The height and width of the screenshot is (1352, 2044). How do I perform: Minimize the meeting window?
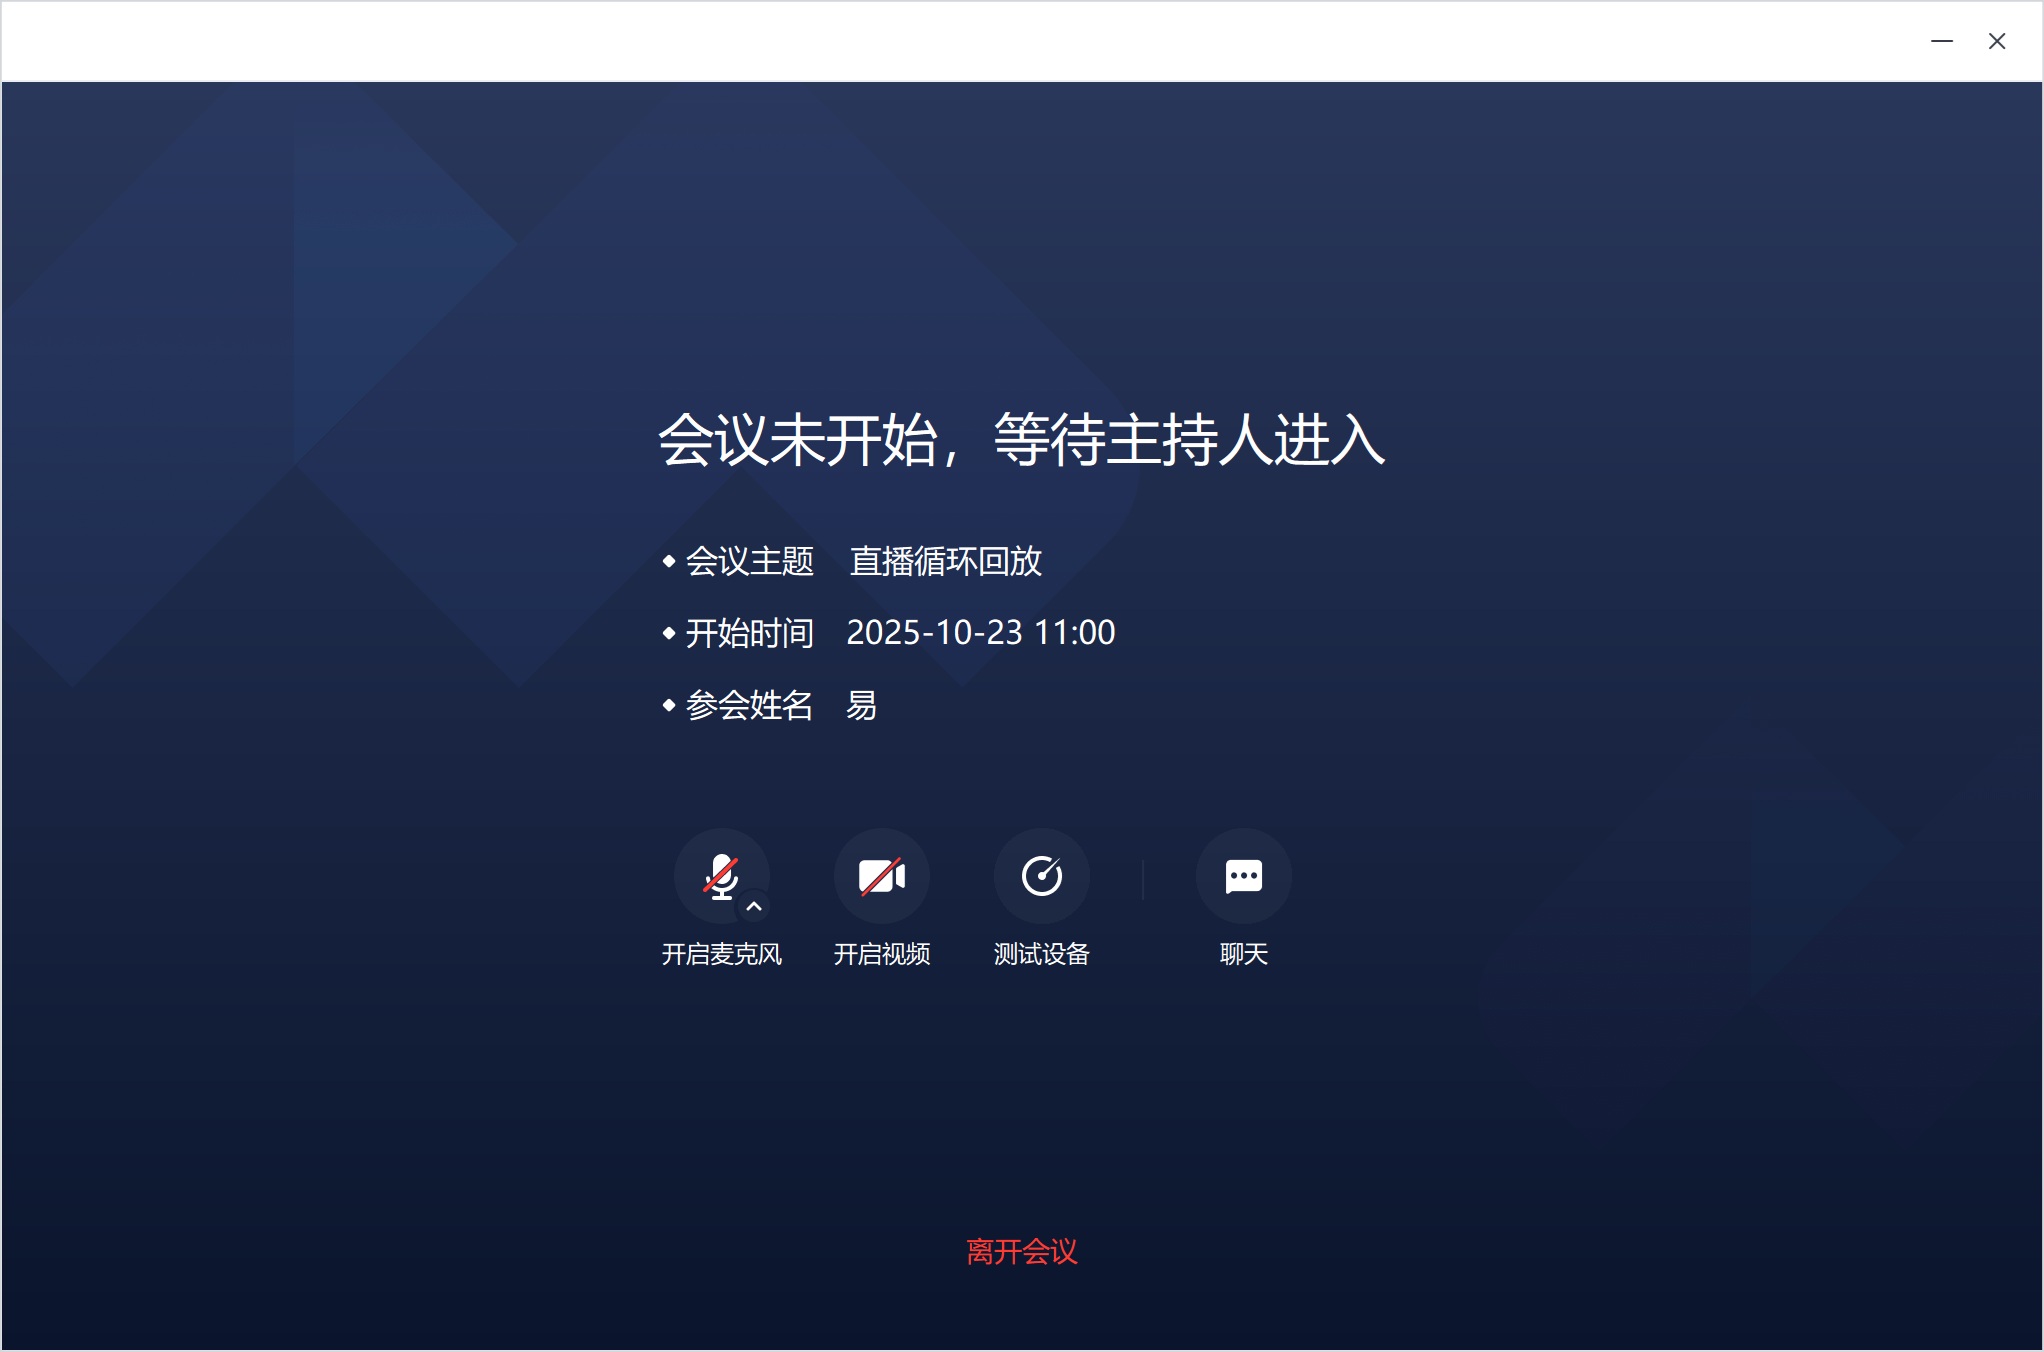click(x=1941, y=41)
